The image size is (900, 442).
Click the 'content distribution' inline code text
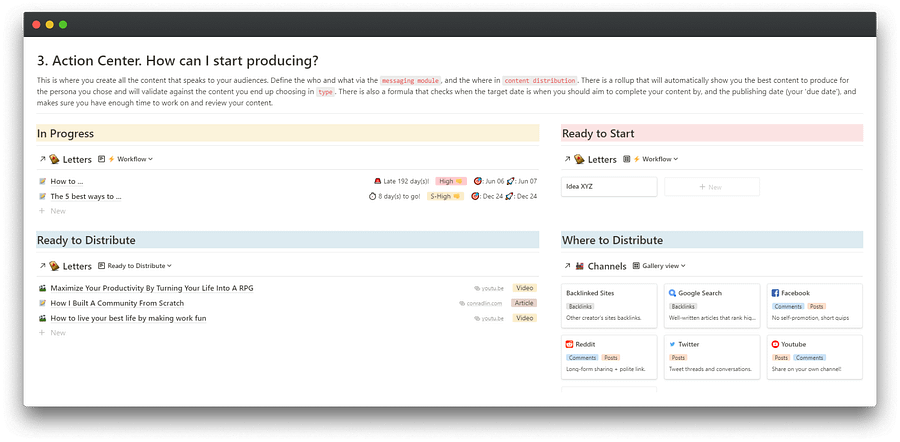coord(540,81)
